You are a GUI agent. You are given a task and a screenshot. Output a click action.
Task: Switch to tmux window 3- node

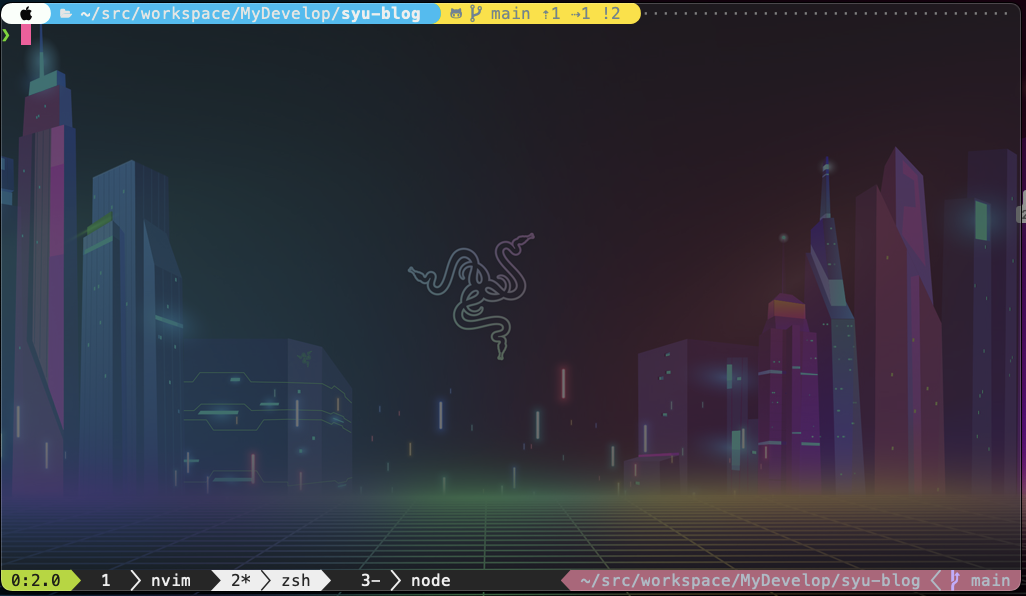pyautogui.click(x=405, y=580)
